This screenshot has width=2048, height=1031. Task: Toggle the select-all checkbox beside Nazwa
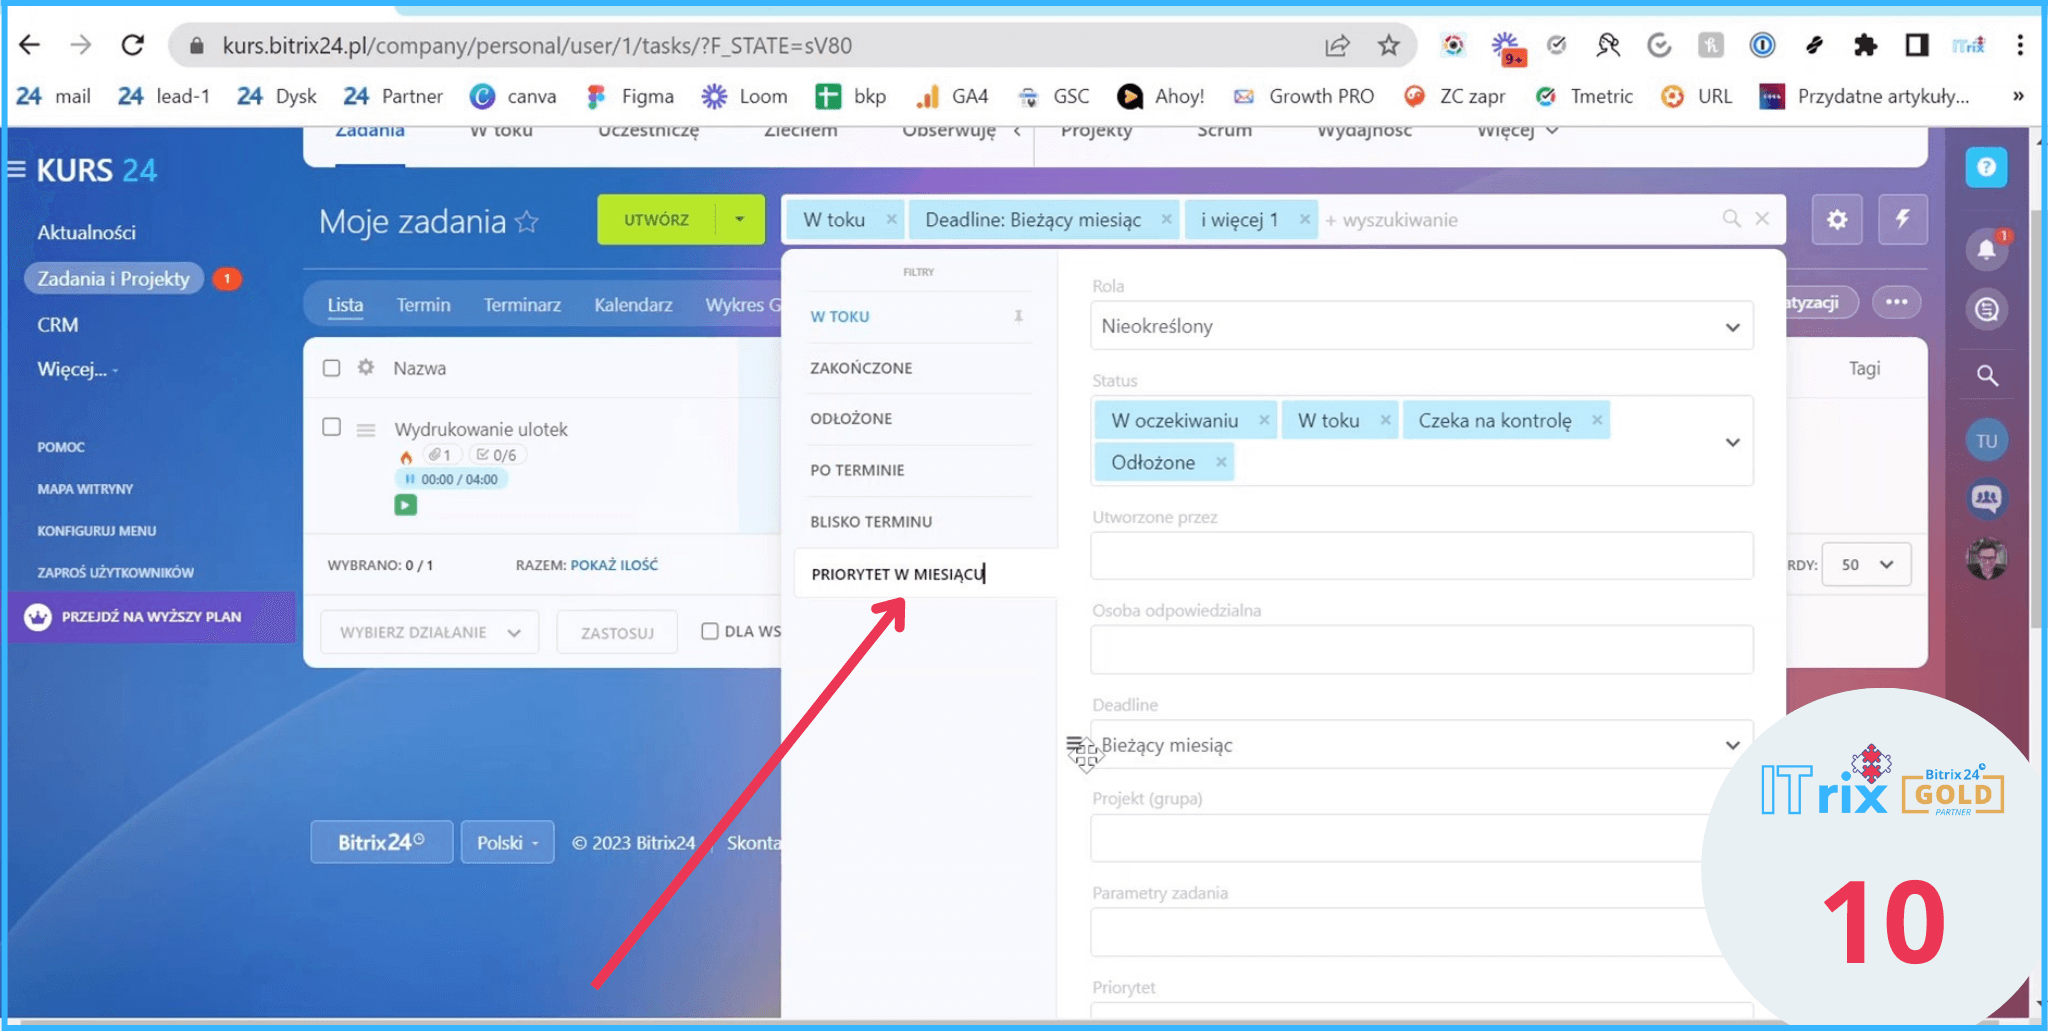pyautogui.click(x=332, y=368)
